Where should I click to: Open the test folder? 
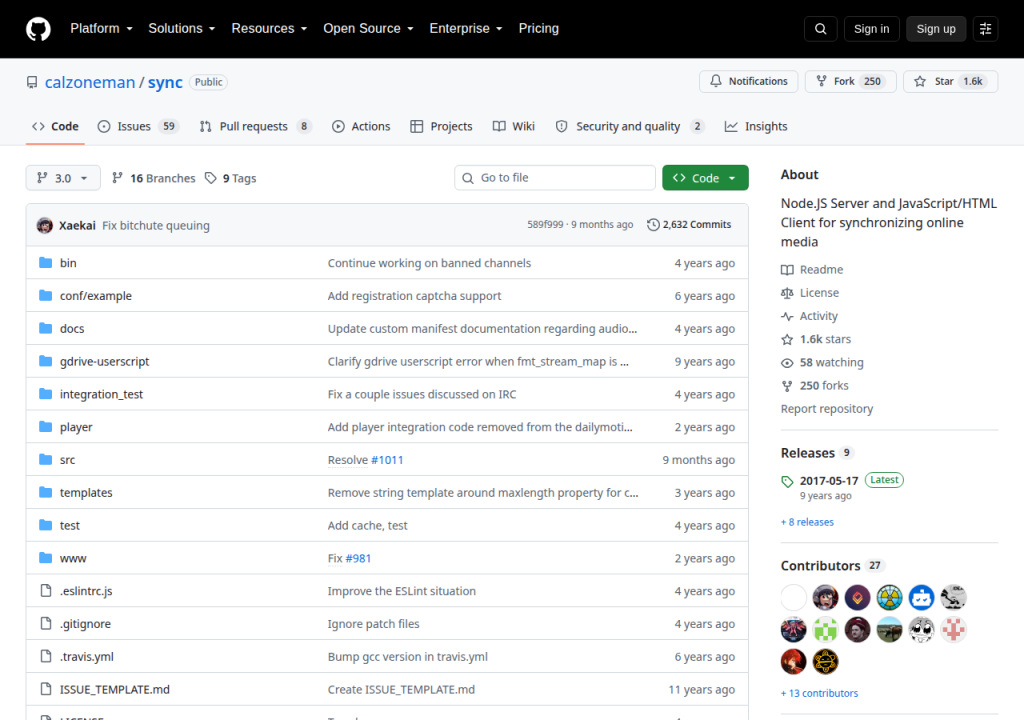tap(69, 525)
